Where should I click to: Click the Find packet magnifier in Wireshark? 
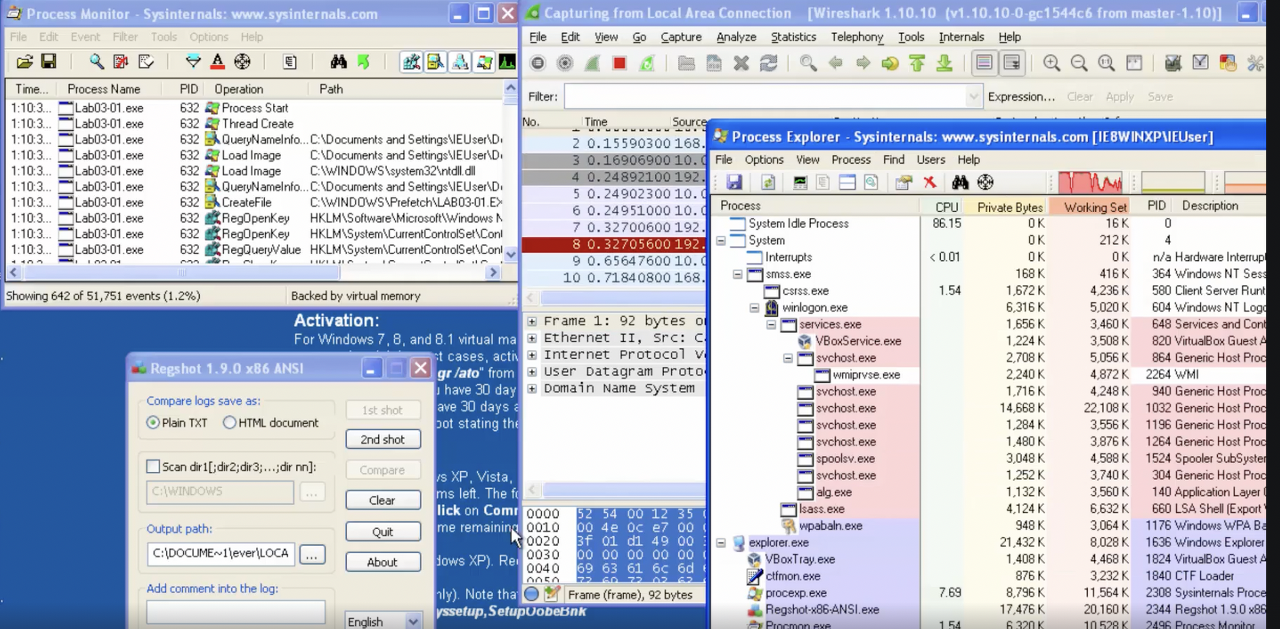(808, 63)
